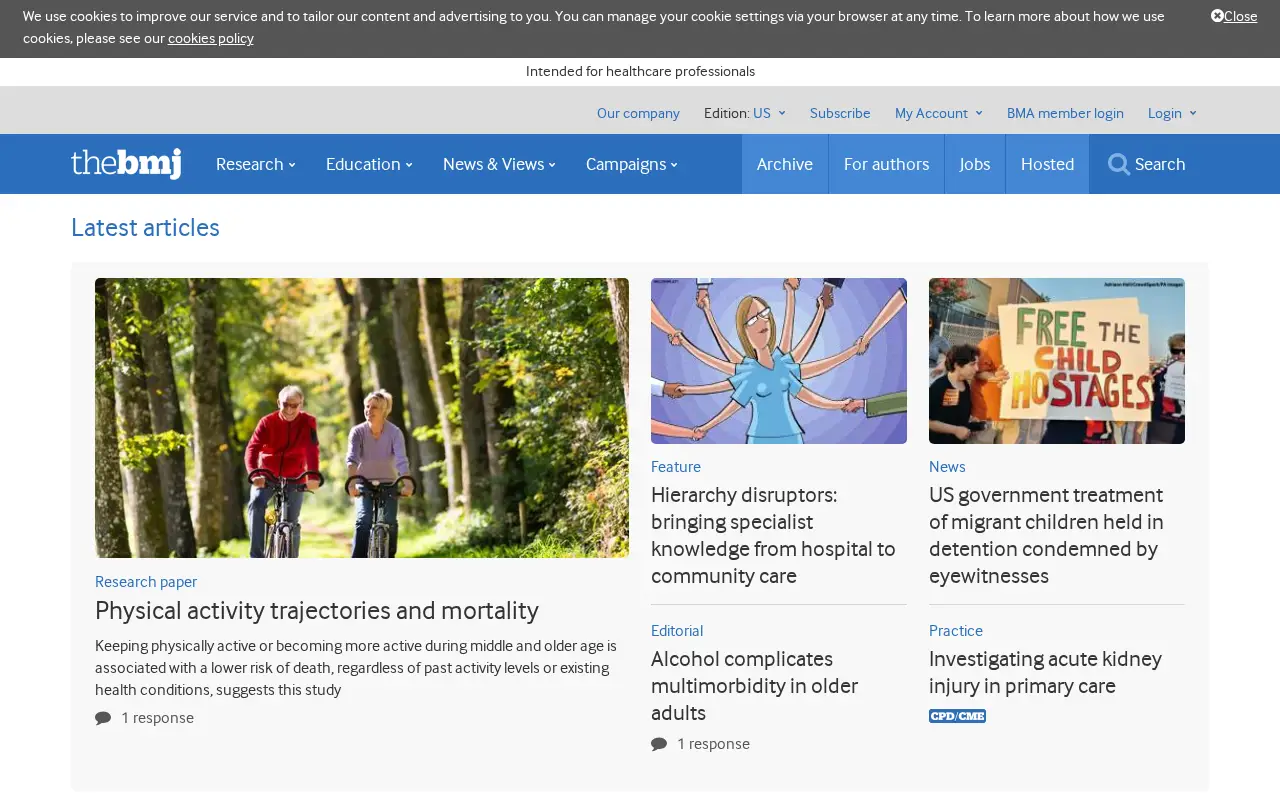Open search via the magnifier icon
The image size is (1280, 800).
[x=1119, y=164]
